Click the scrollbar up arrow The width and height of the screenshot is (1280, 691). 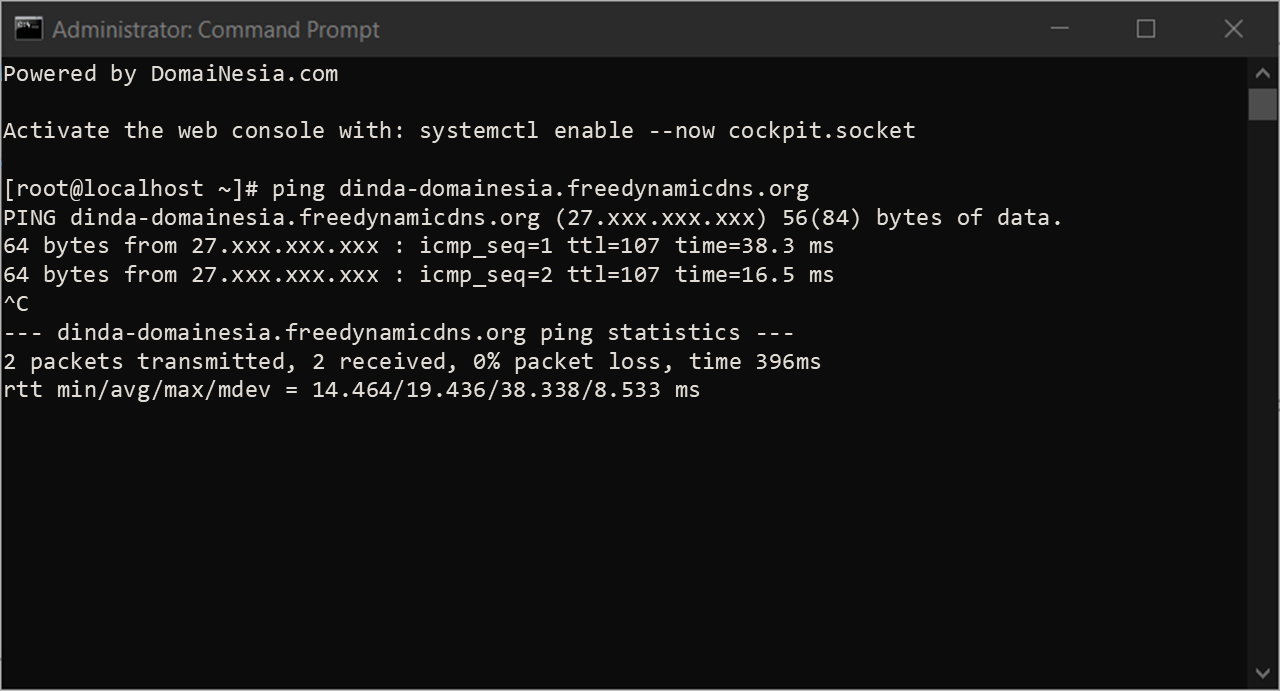[x=1262, y=72]
